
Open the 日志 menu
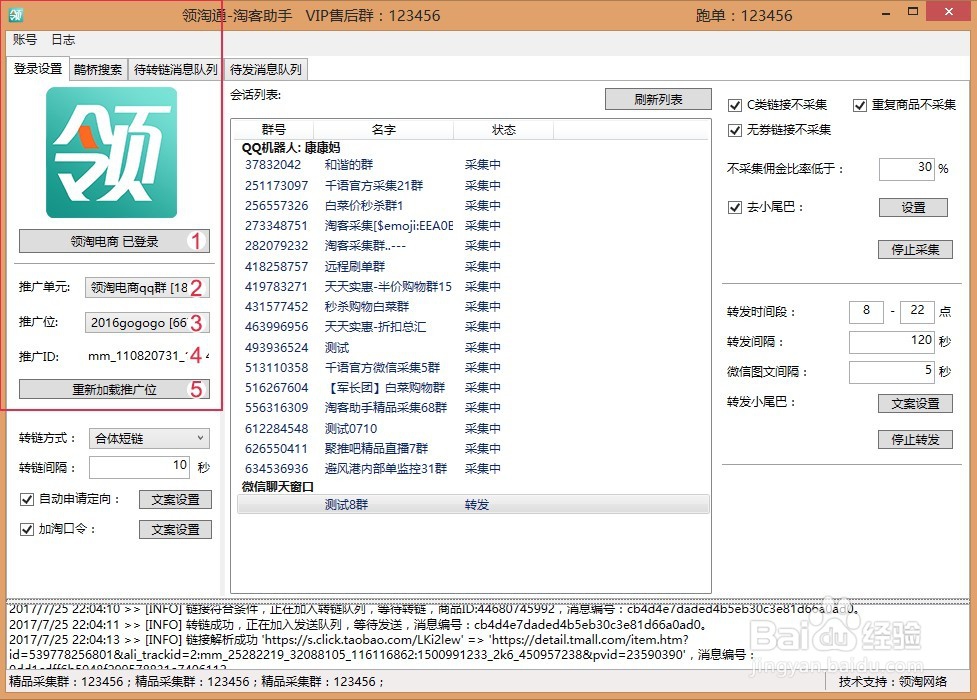point(63,40)
